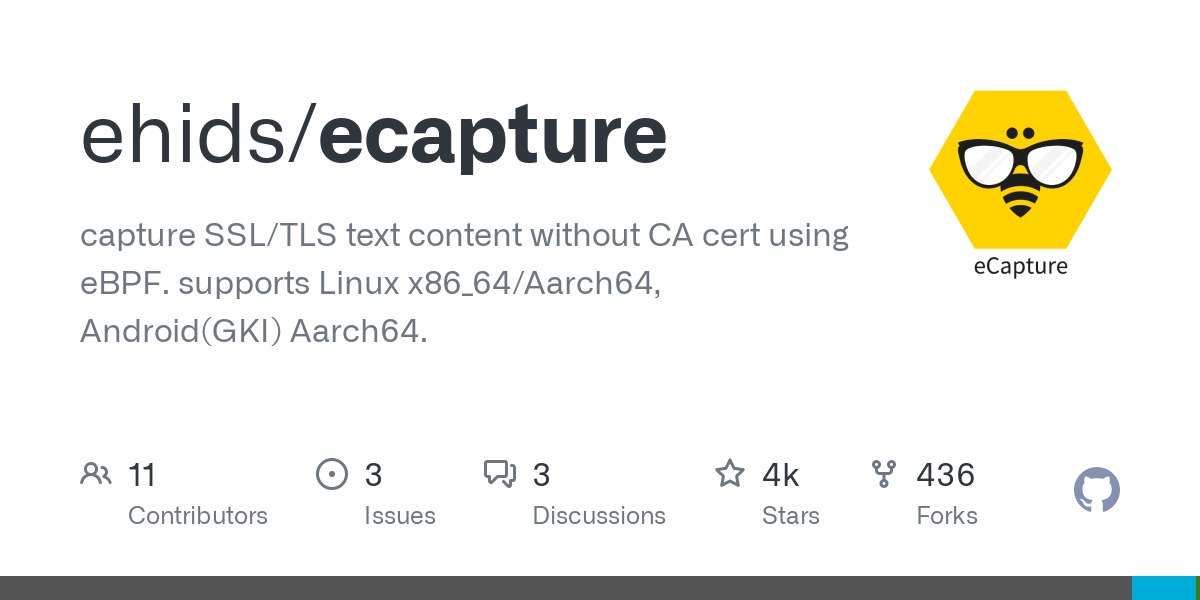
Task: Open the "Issues" label
Action: (400, 516)
